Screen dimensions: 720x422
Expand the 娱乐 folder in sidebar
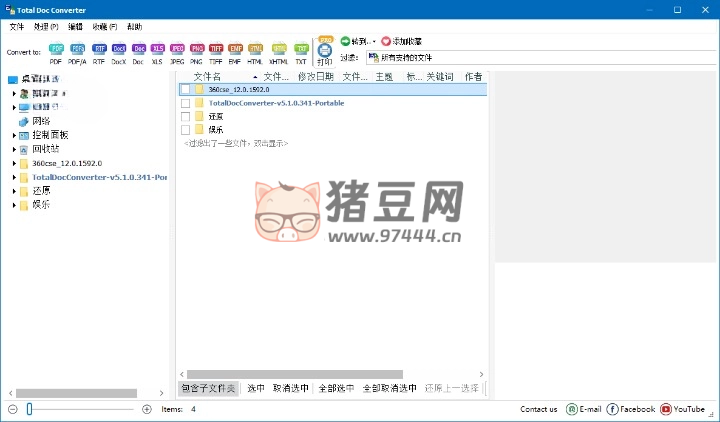click(15, 205)
